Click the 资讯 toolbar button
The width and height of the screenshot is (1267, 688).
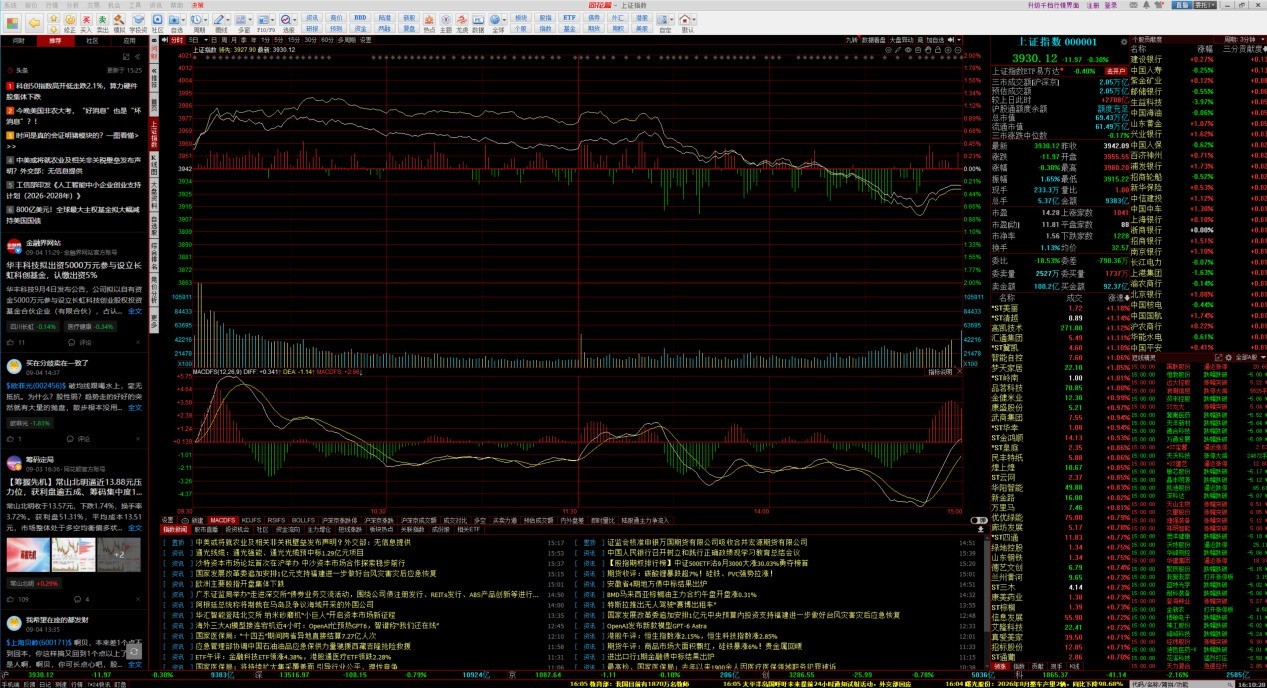pos(312,17)
